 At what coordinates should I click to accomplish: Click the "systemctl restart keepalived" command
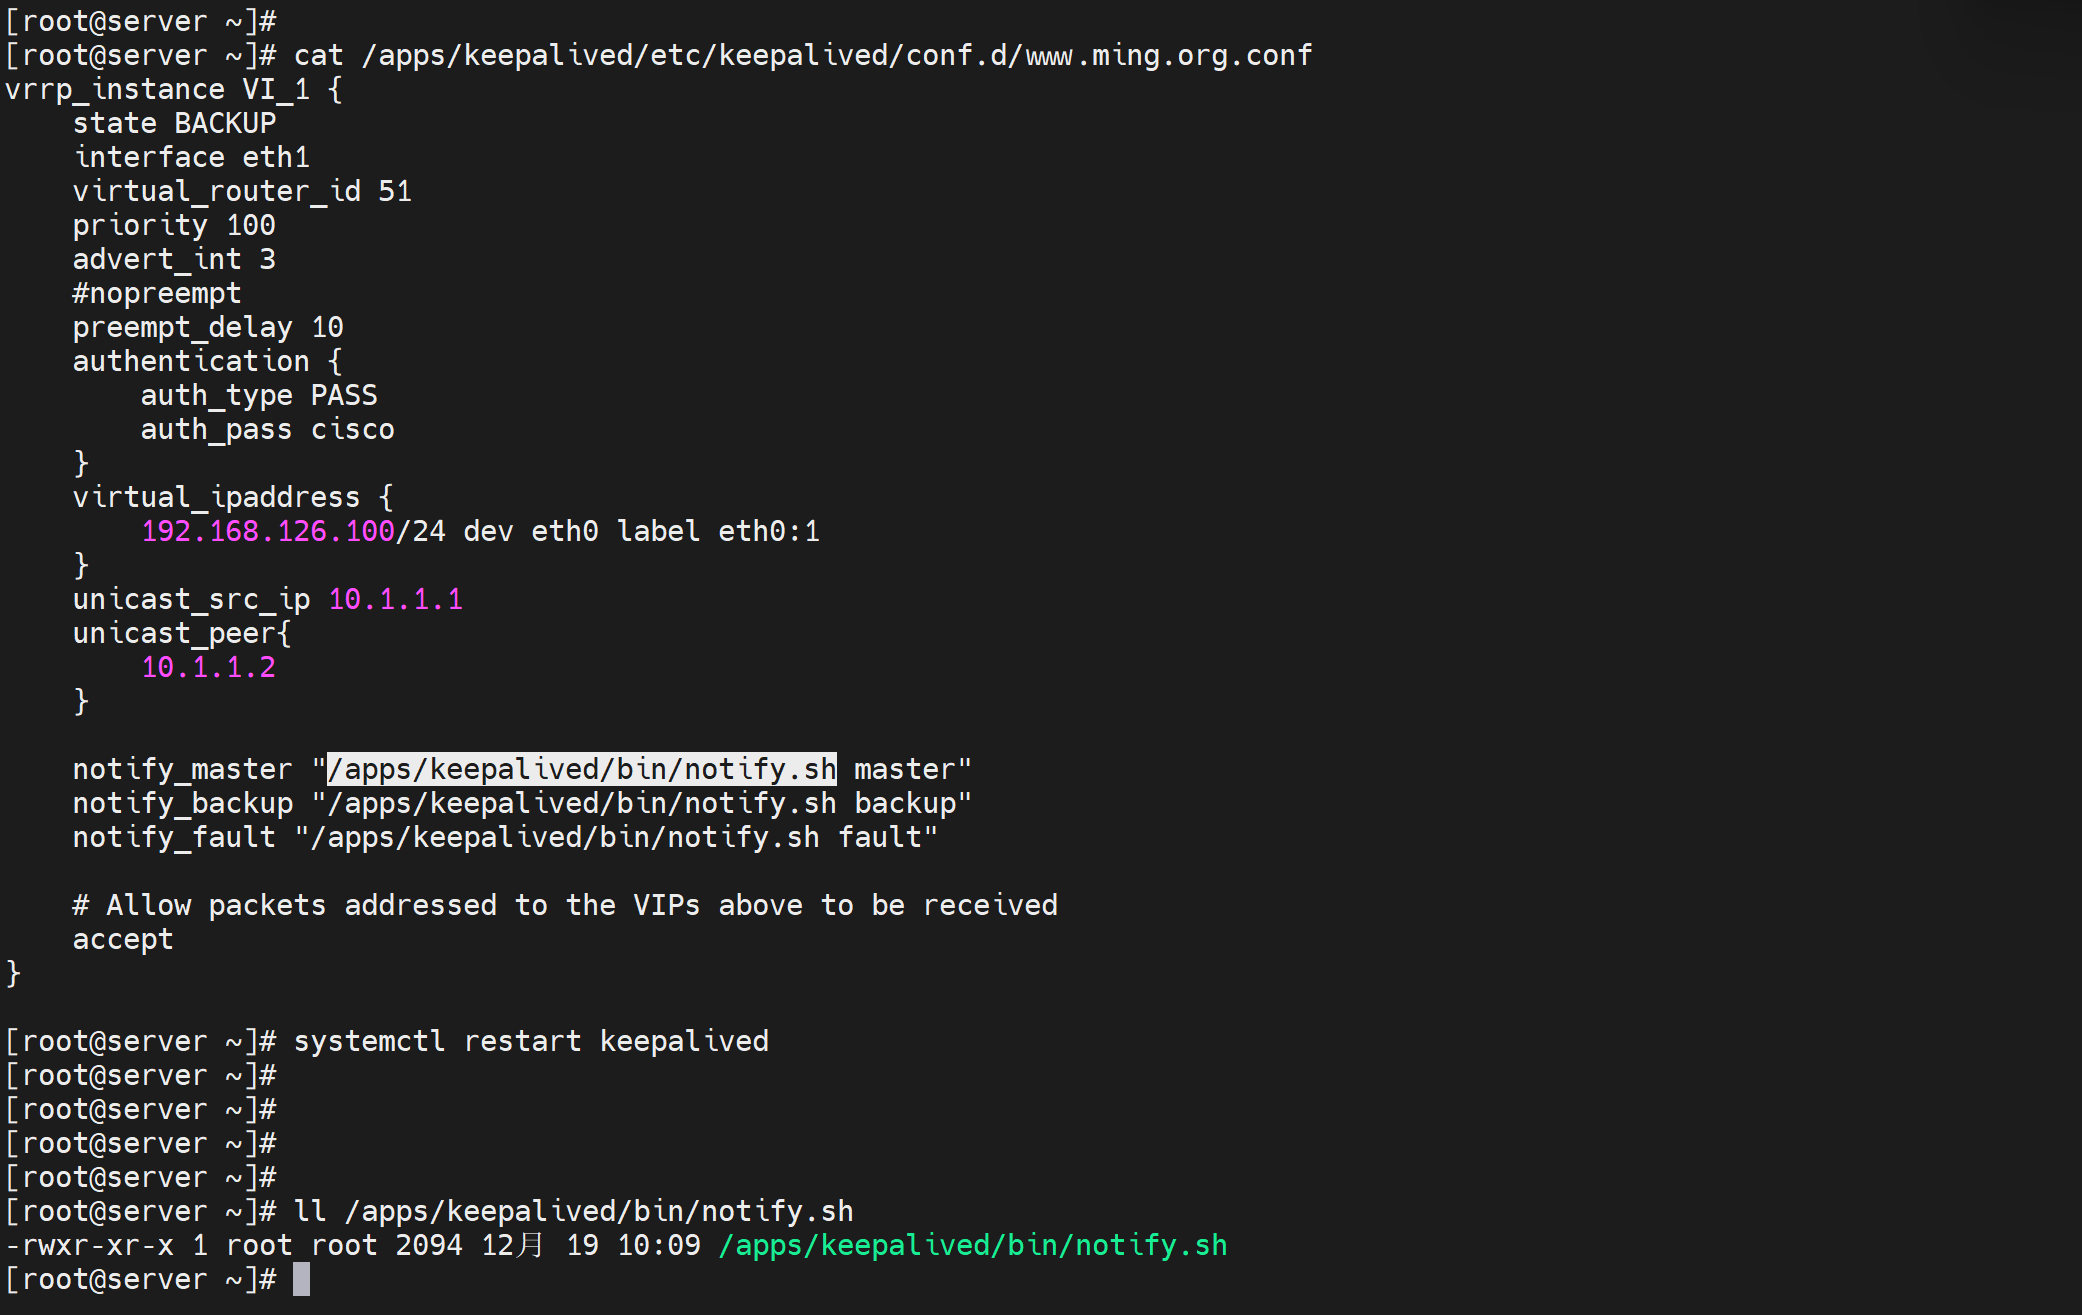coord(531,1041)
